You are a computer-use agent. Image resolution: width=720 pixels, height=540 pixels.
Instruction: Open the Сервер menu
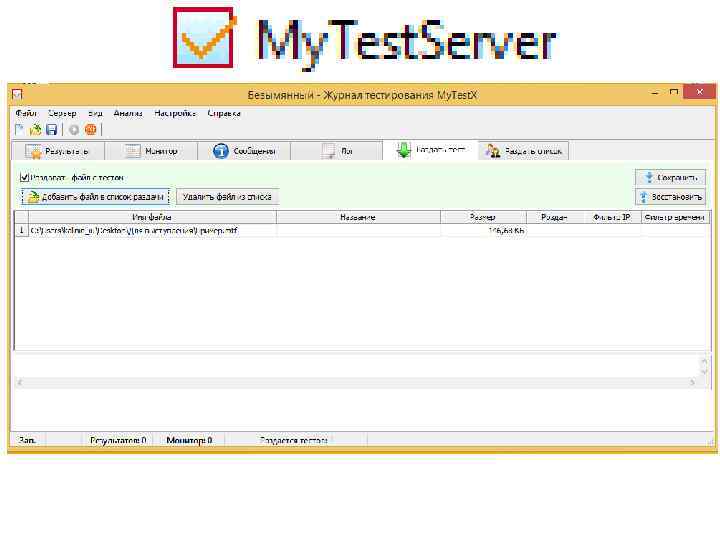pyautogui.click(x=62, y=113)
